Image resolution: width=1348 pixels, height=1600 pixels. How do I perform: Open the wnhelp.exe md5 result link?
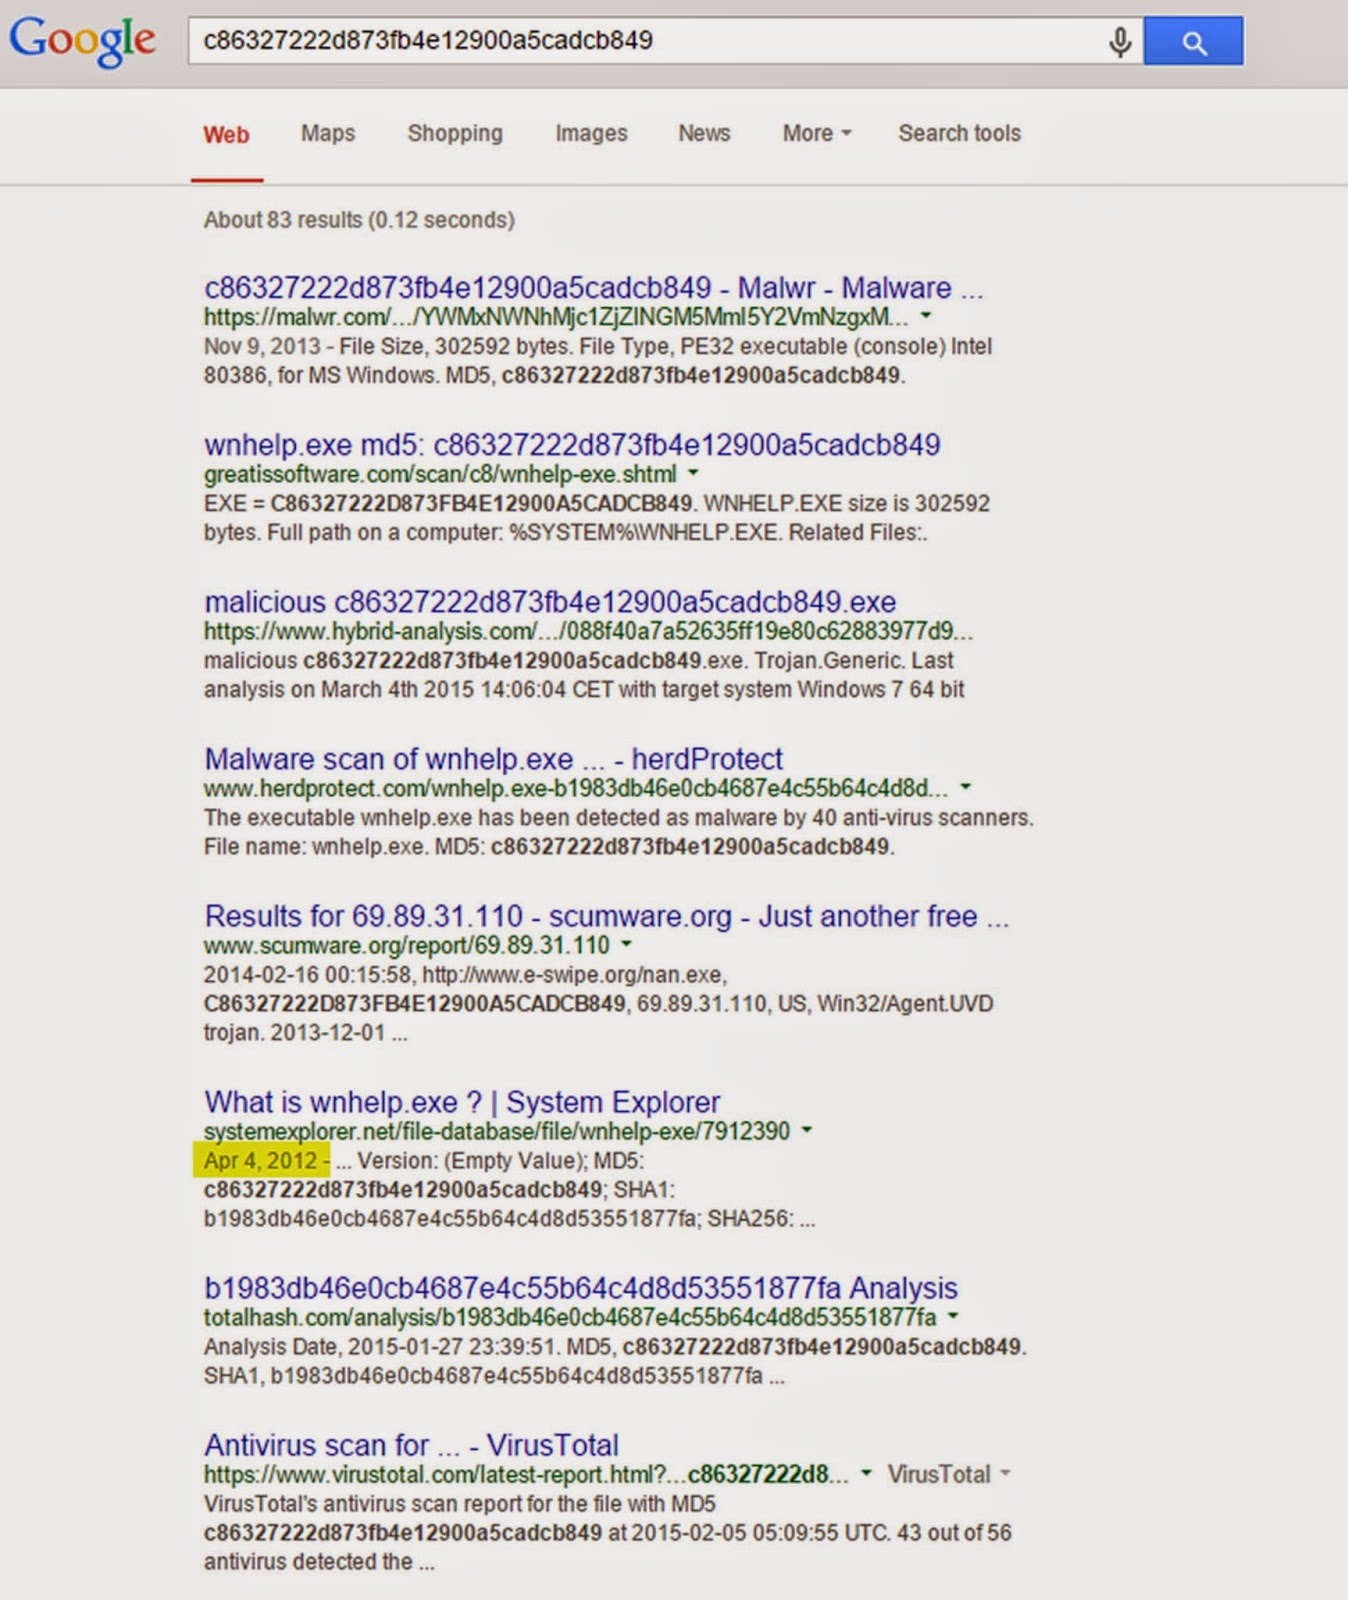572,445
